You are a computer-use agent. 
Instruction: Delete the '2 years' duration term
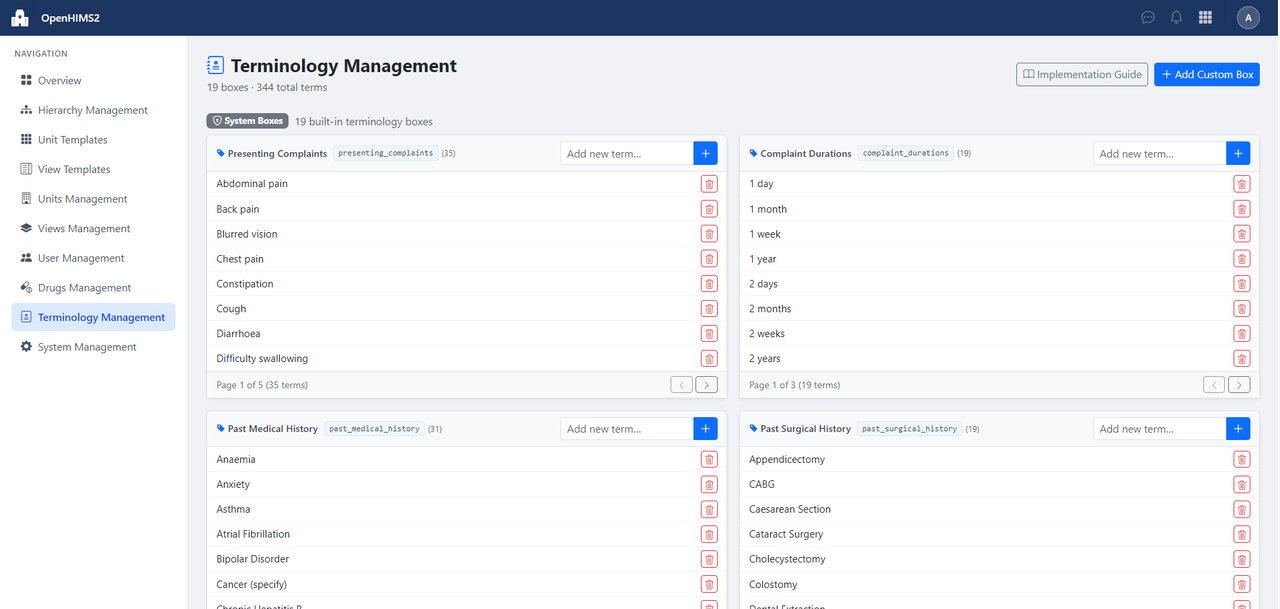pyautogui.click(x=1242, y=359)
